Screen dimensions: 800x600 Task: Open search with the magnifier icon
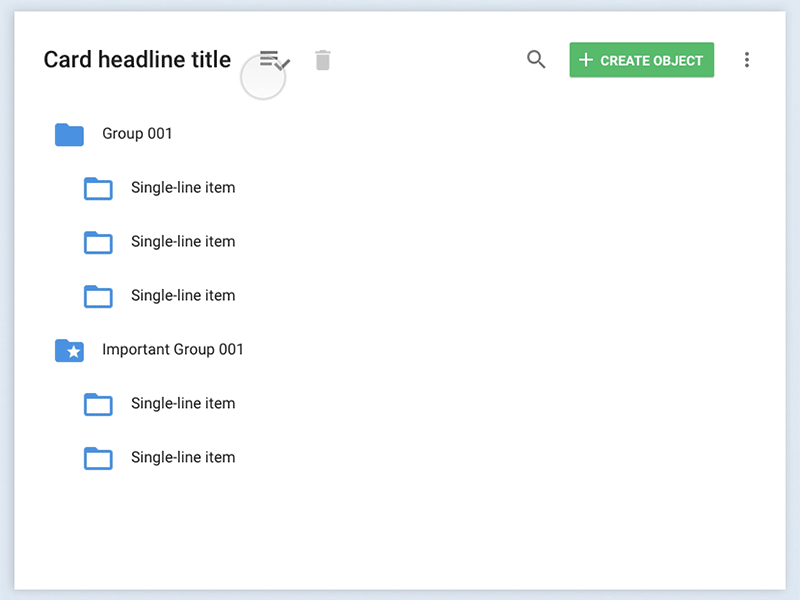(x=536, y=60)
